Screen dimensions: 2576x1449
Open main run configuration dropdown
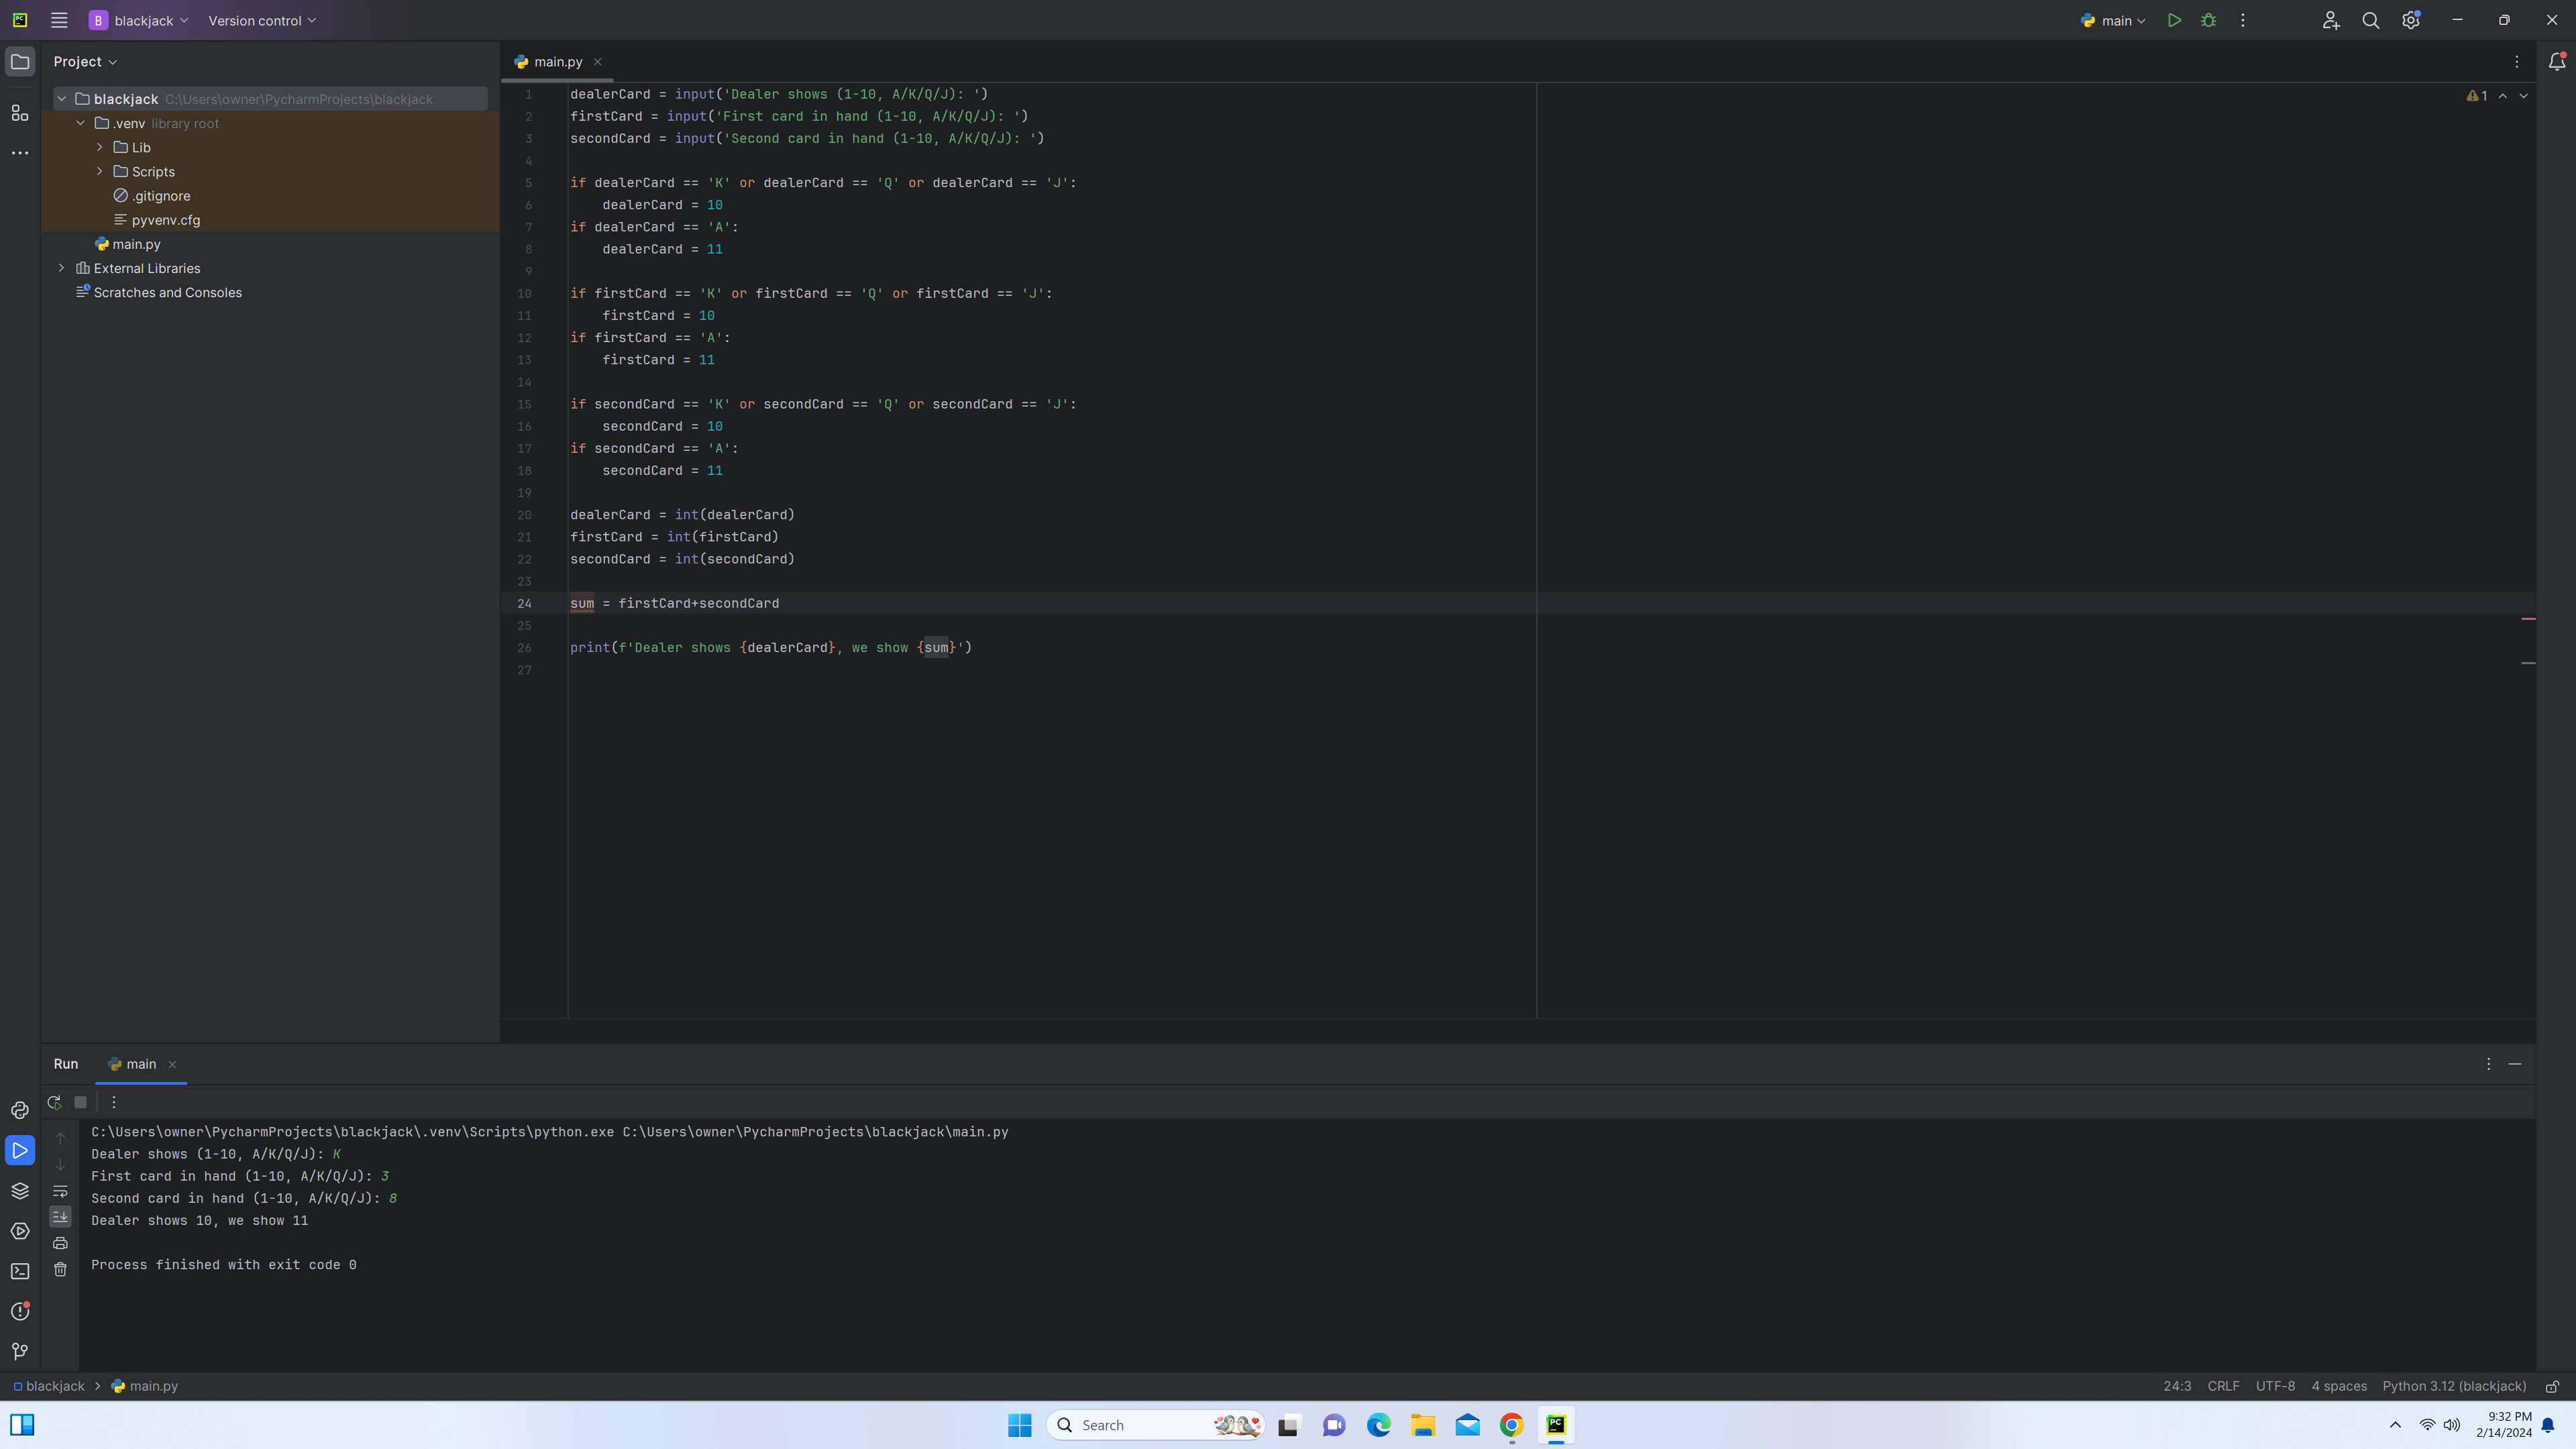2112,20
